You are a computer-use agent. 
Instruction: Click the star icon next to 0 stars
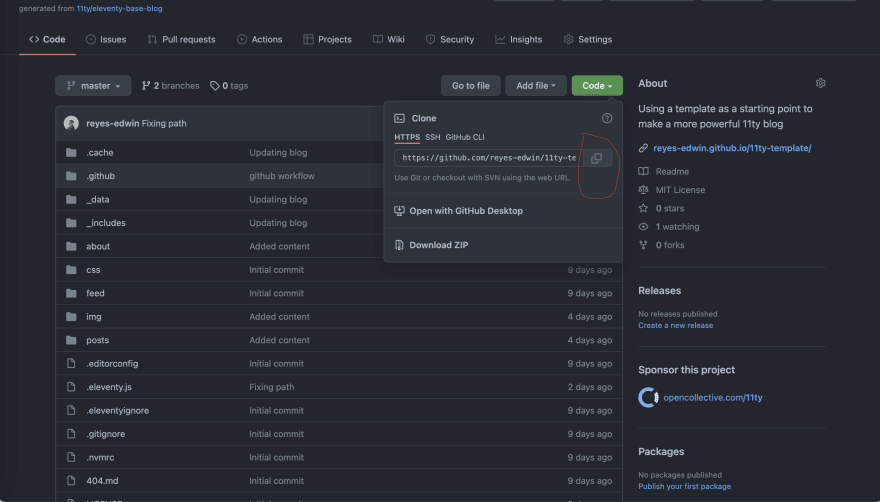643,208
